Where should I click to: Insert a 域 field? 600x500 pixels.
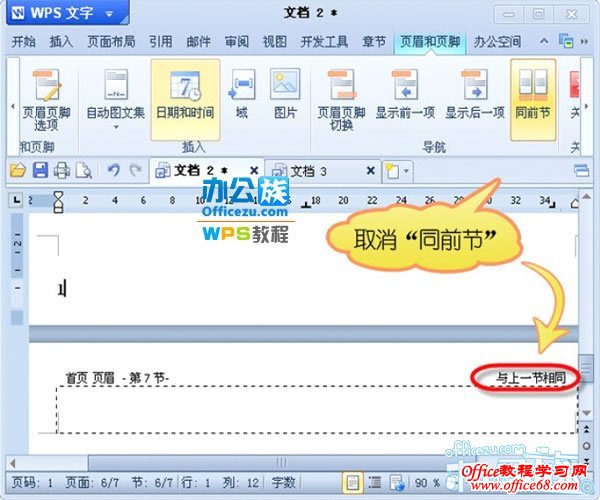click(x=242, y=94)
